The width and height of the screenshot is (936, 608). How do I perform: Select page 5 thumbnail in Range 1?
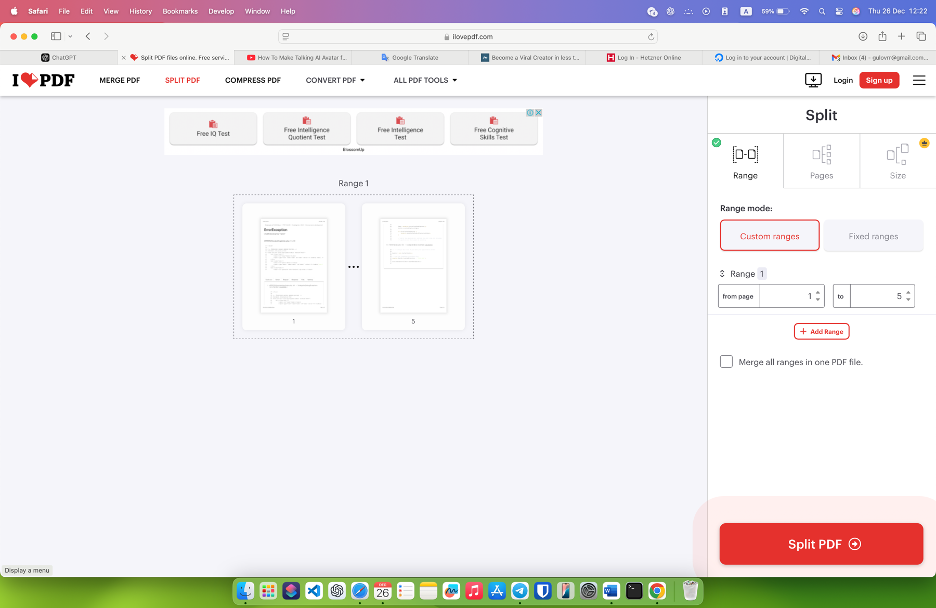point(413,266)
